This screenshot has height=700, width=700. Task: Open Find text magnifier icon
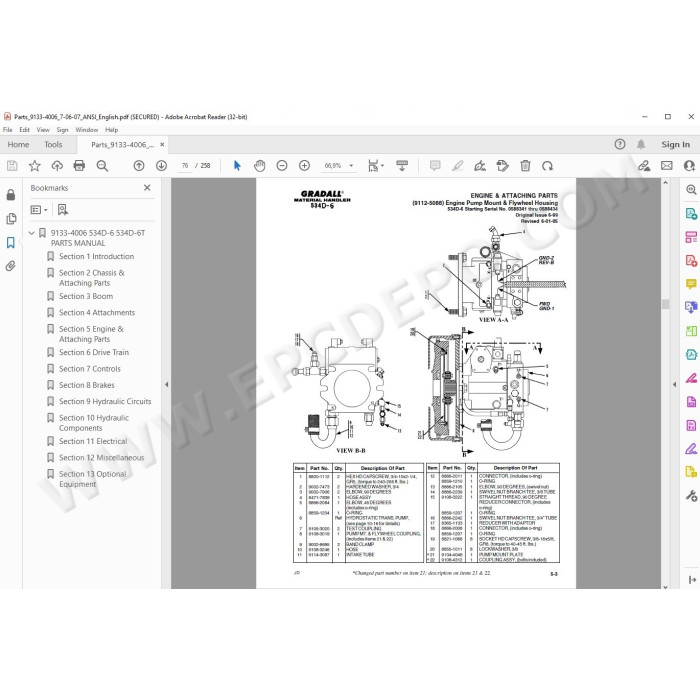click(102, 166)
